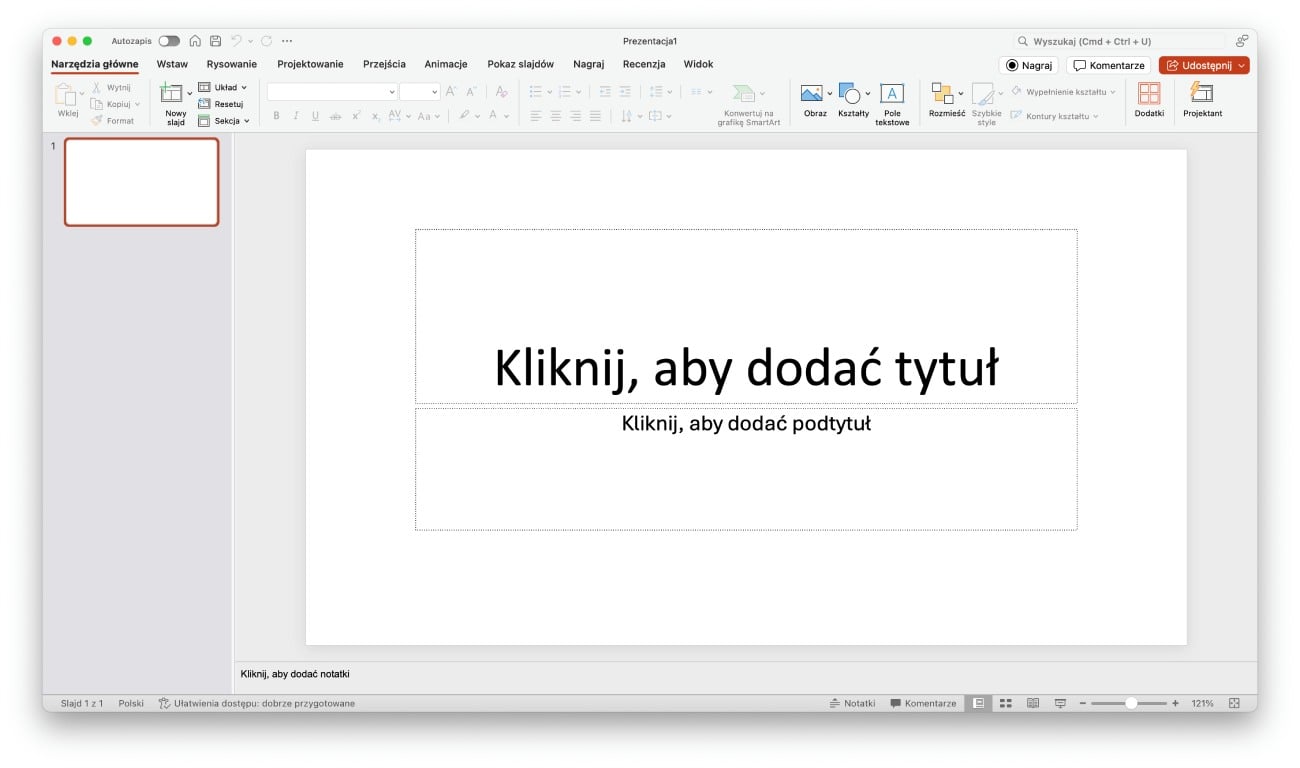This screenshot has height=768, width=1300.
Task: Click the Komentarze button at top right
Action: click(1109, 65)
